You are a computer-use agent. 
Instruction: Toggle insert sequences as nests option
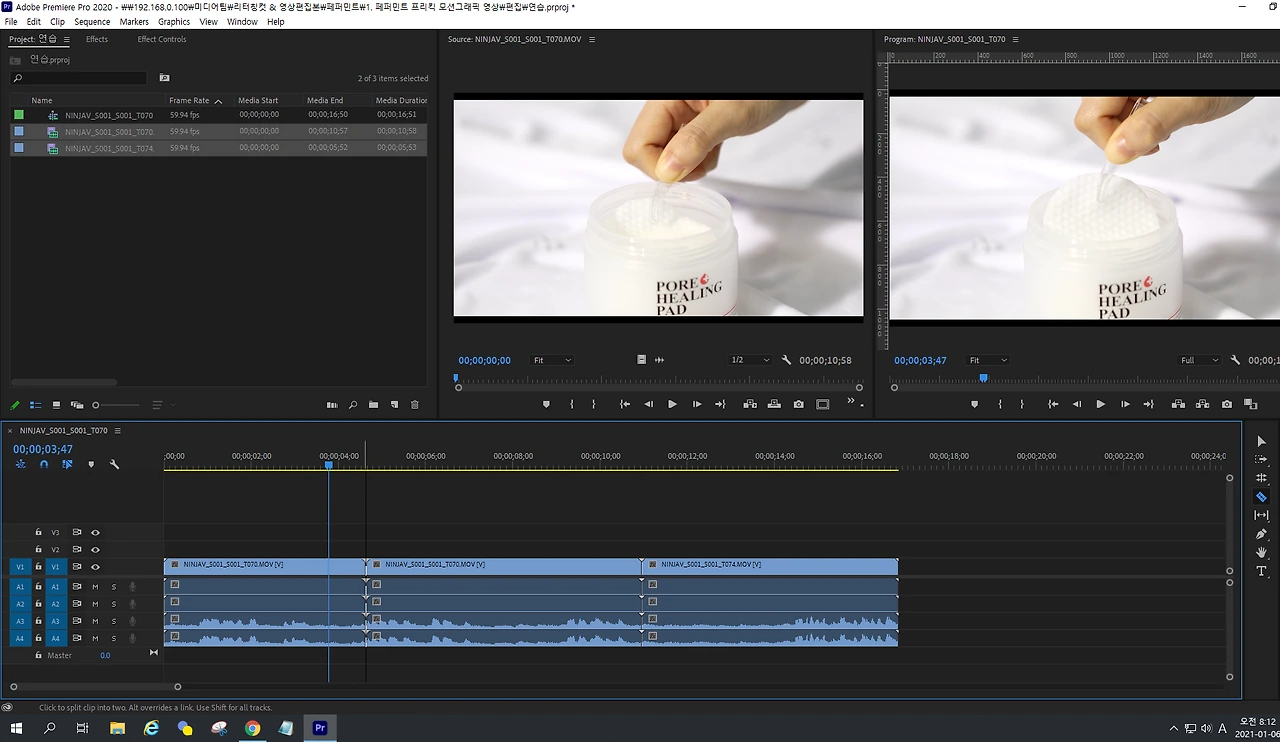point(21,464)
